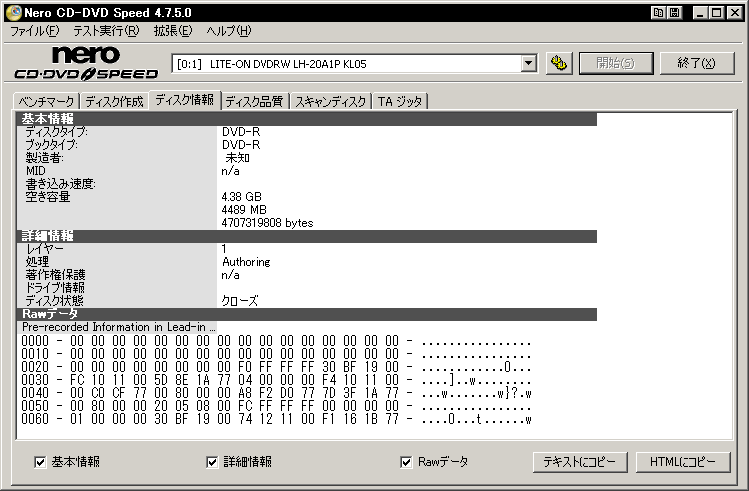The height and width of the screenshot is (491, 749).
Task: Switch to the ベンチマーク tab
Action: point(46,101)
